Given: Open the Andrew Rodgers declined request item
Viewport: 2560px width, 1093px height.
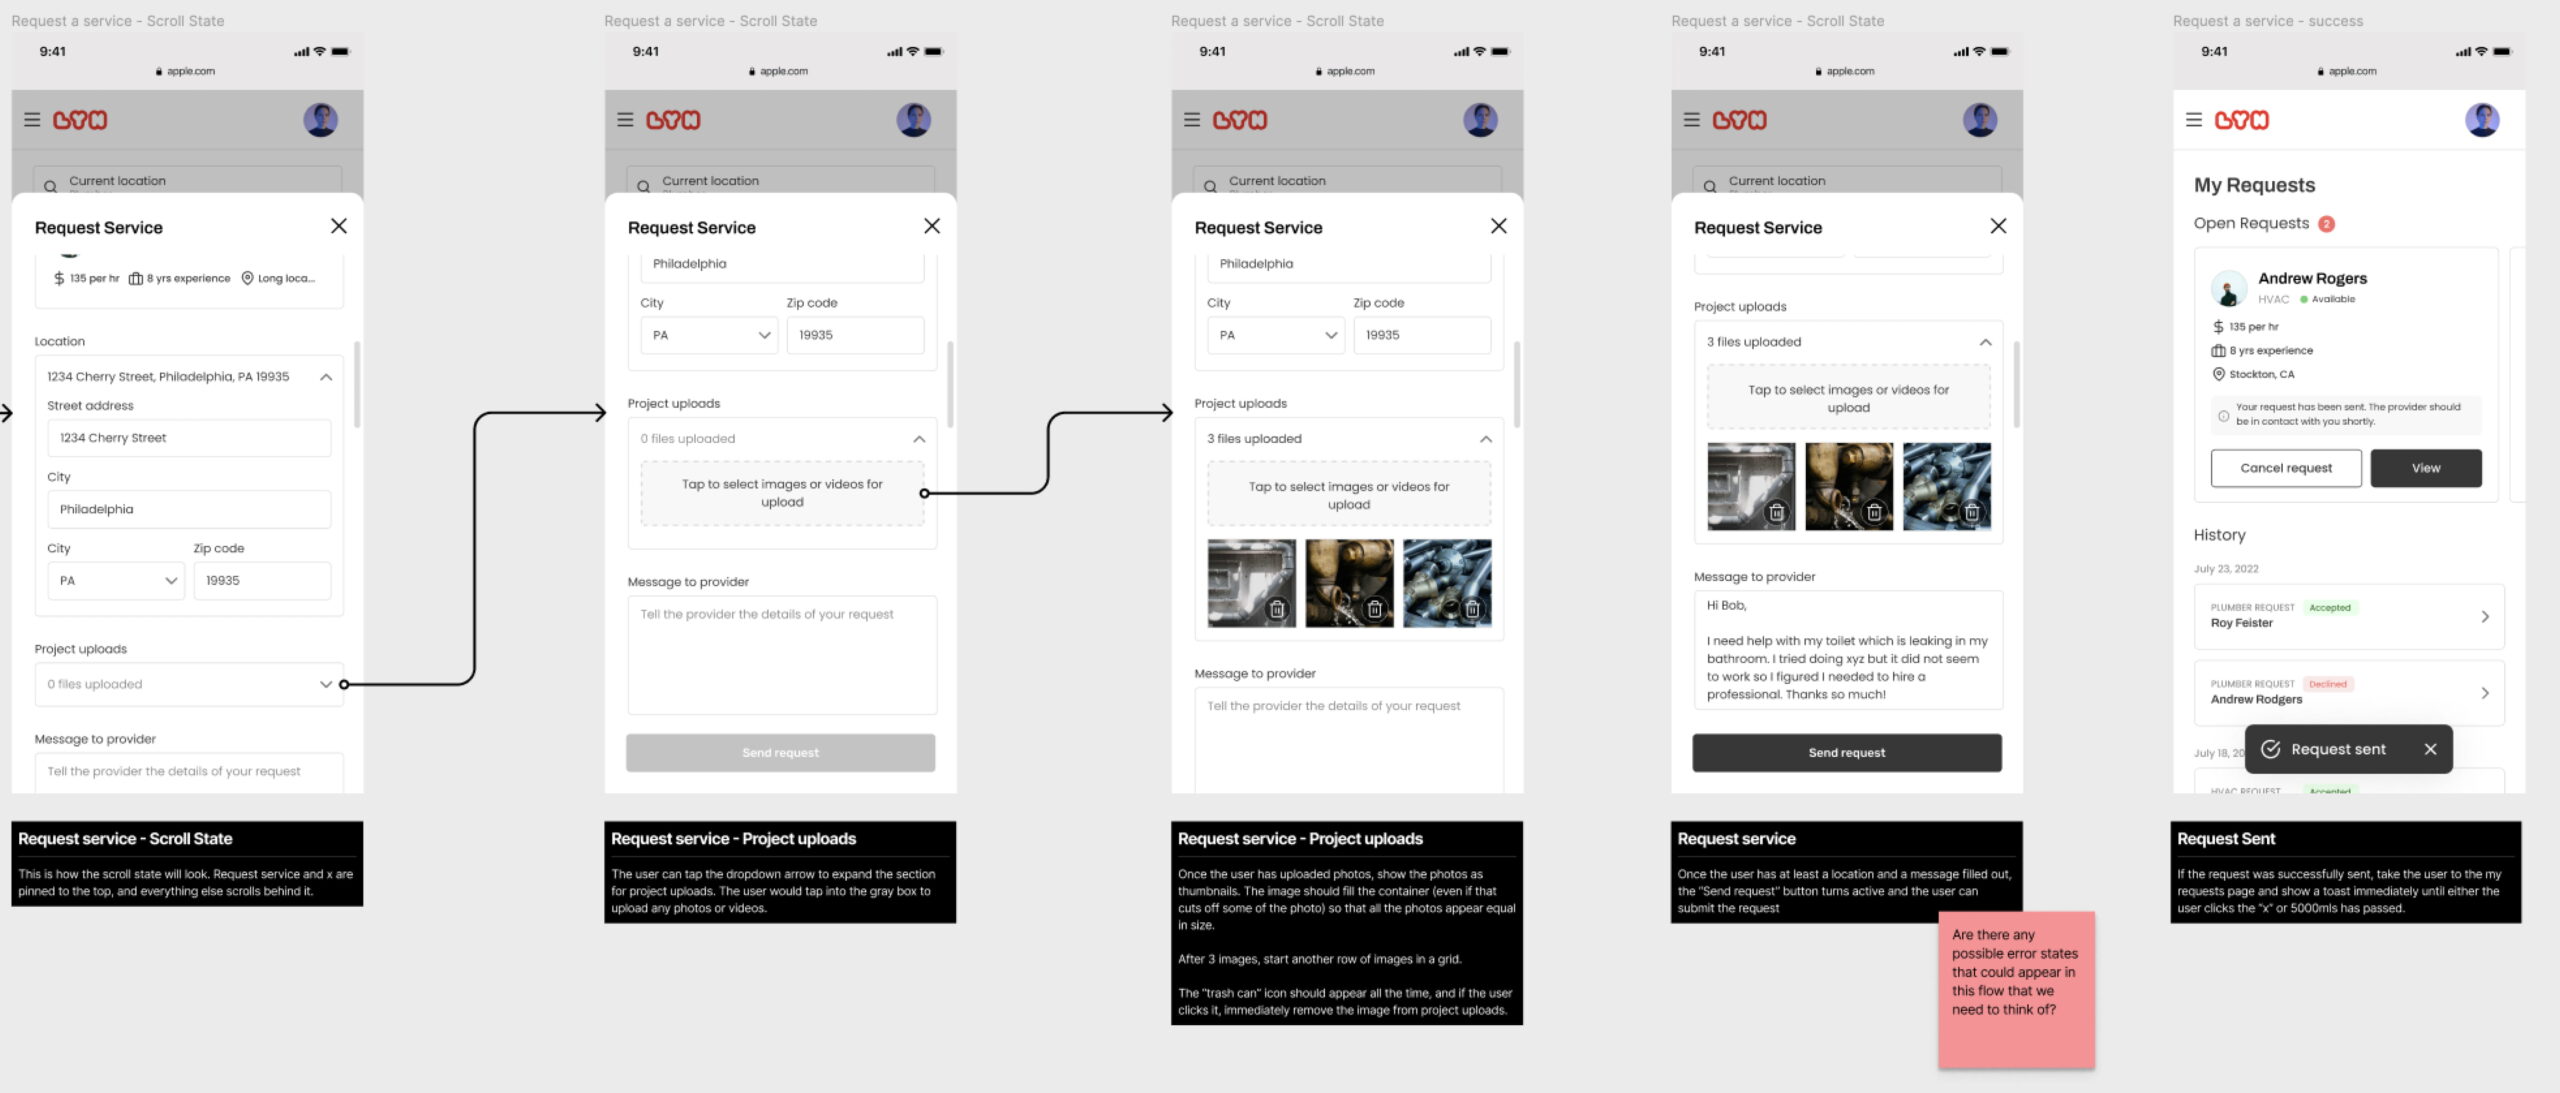Looking at the screenshot, I should point(2348,692).
